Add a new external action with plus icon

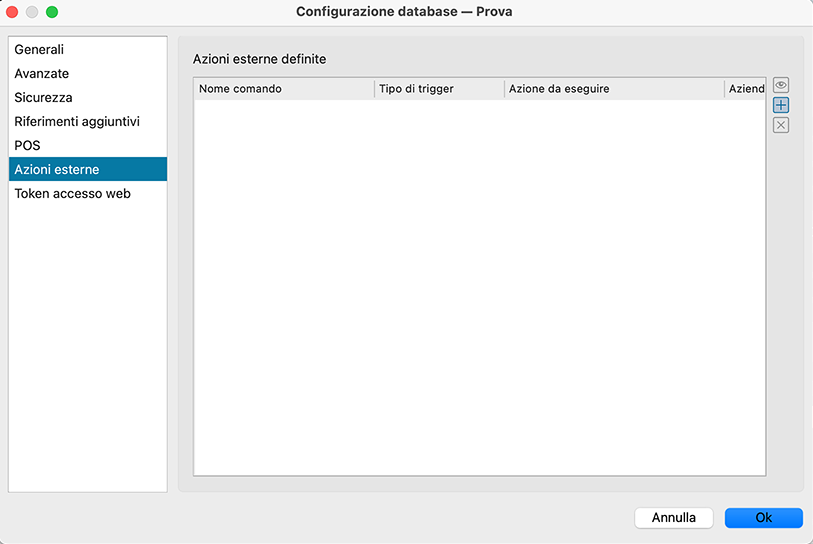pyautogui.click(x=781, y=105)
